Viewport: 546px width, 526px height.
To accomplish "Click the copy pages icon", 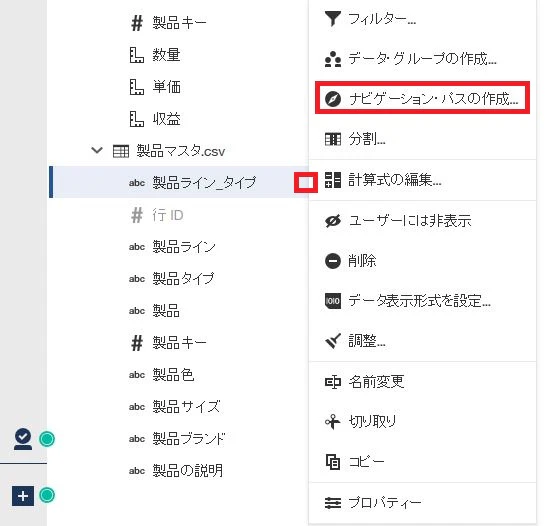I will pos(333,462).
